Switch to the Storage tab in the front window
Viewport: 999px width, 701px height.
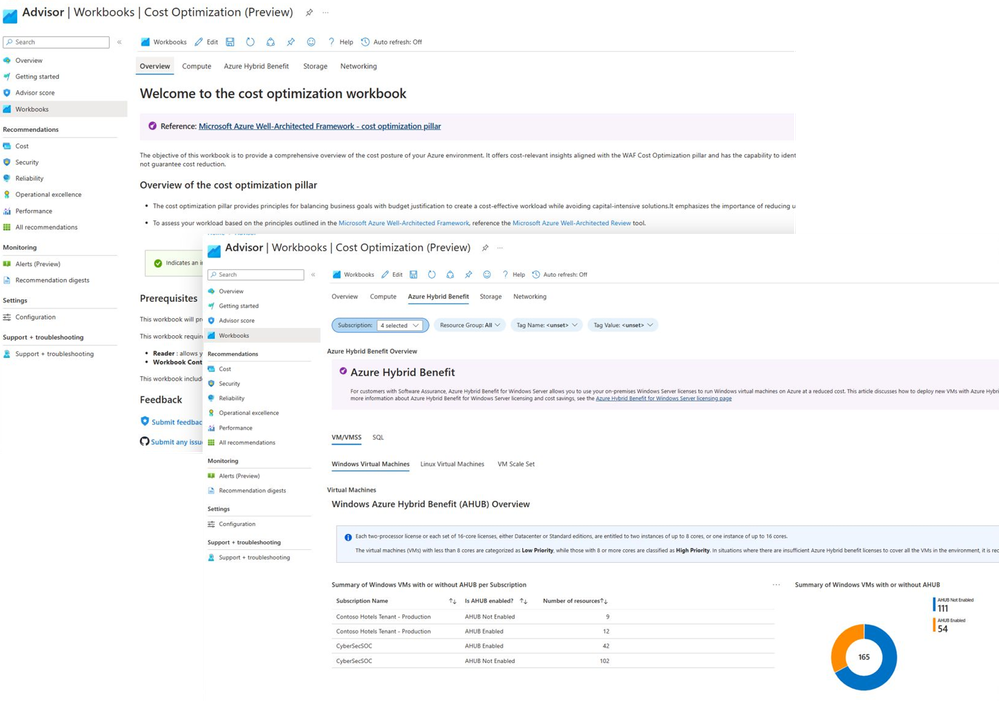tap(491, 296)
